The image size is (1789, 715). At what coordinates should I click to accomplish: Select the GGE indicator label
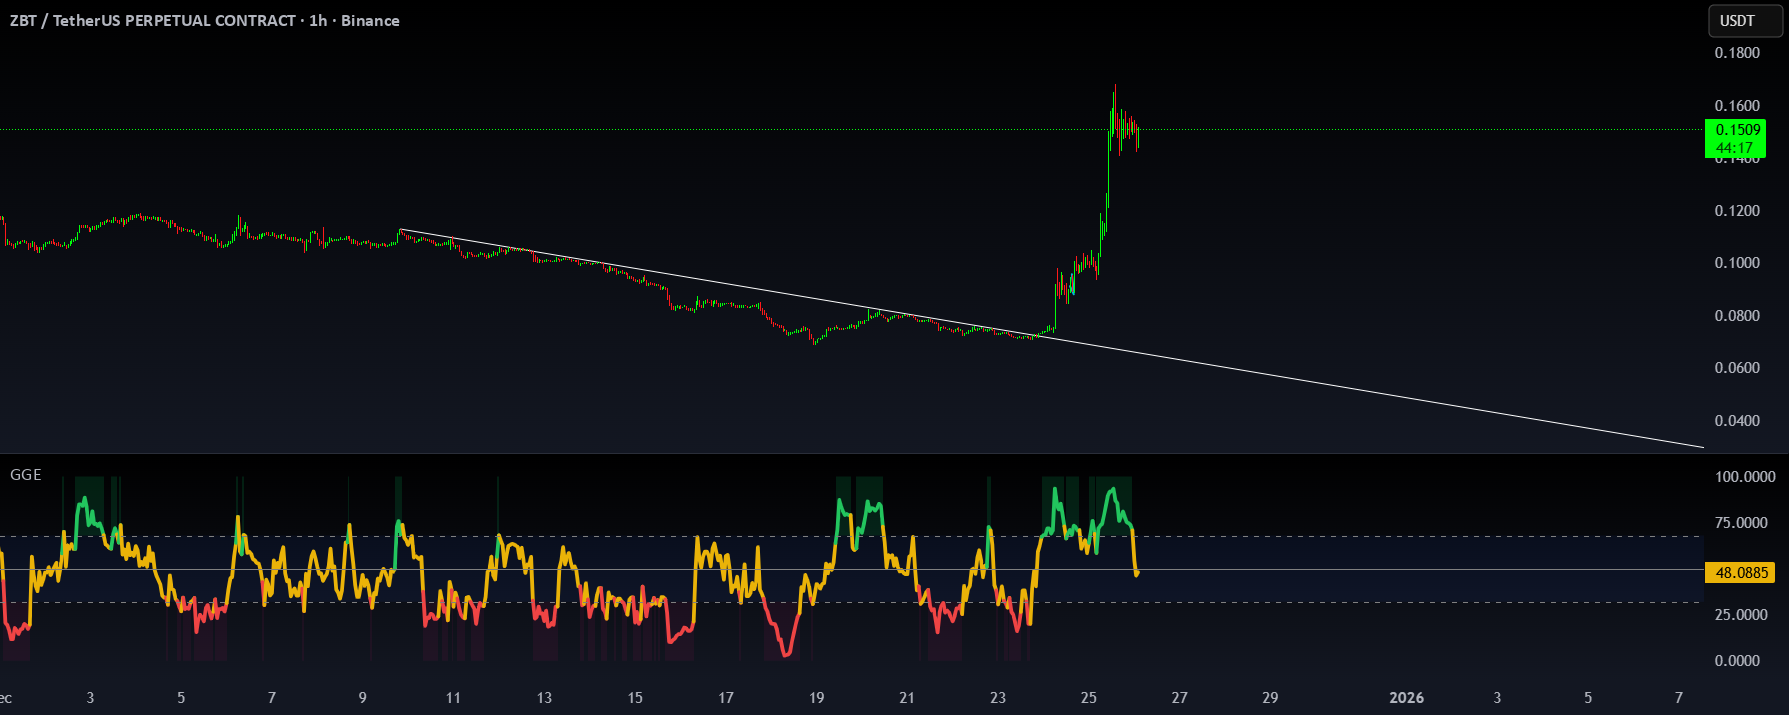tap(26, 475)
